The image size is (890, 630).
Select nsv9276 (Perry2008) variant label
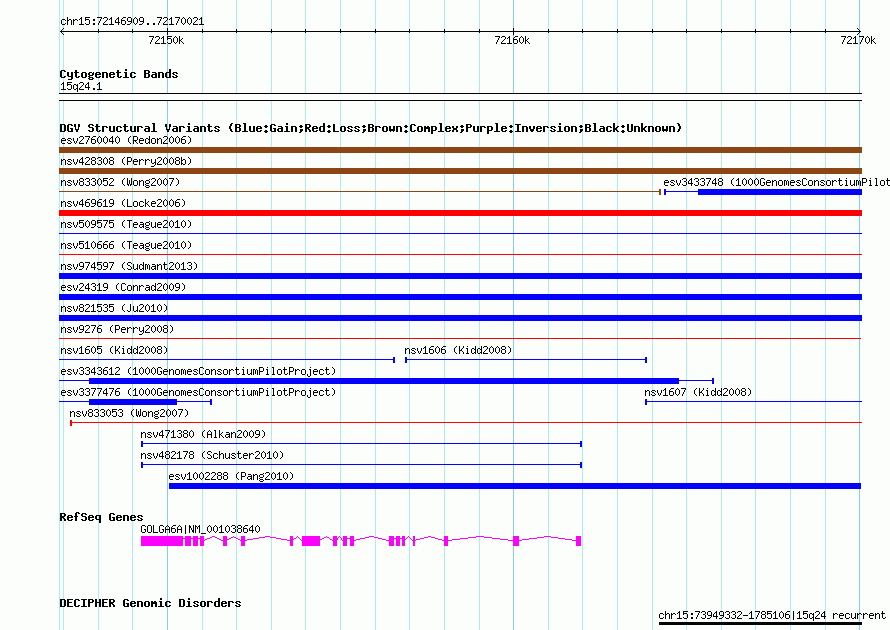[x=117, y=329]
